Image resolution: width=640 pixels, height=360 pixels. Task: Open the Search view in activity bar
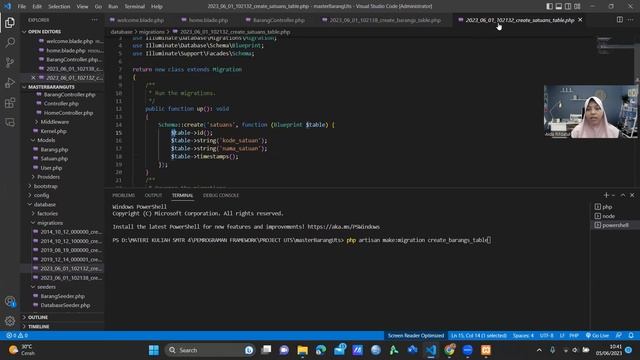click(10, 42)
